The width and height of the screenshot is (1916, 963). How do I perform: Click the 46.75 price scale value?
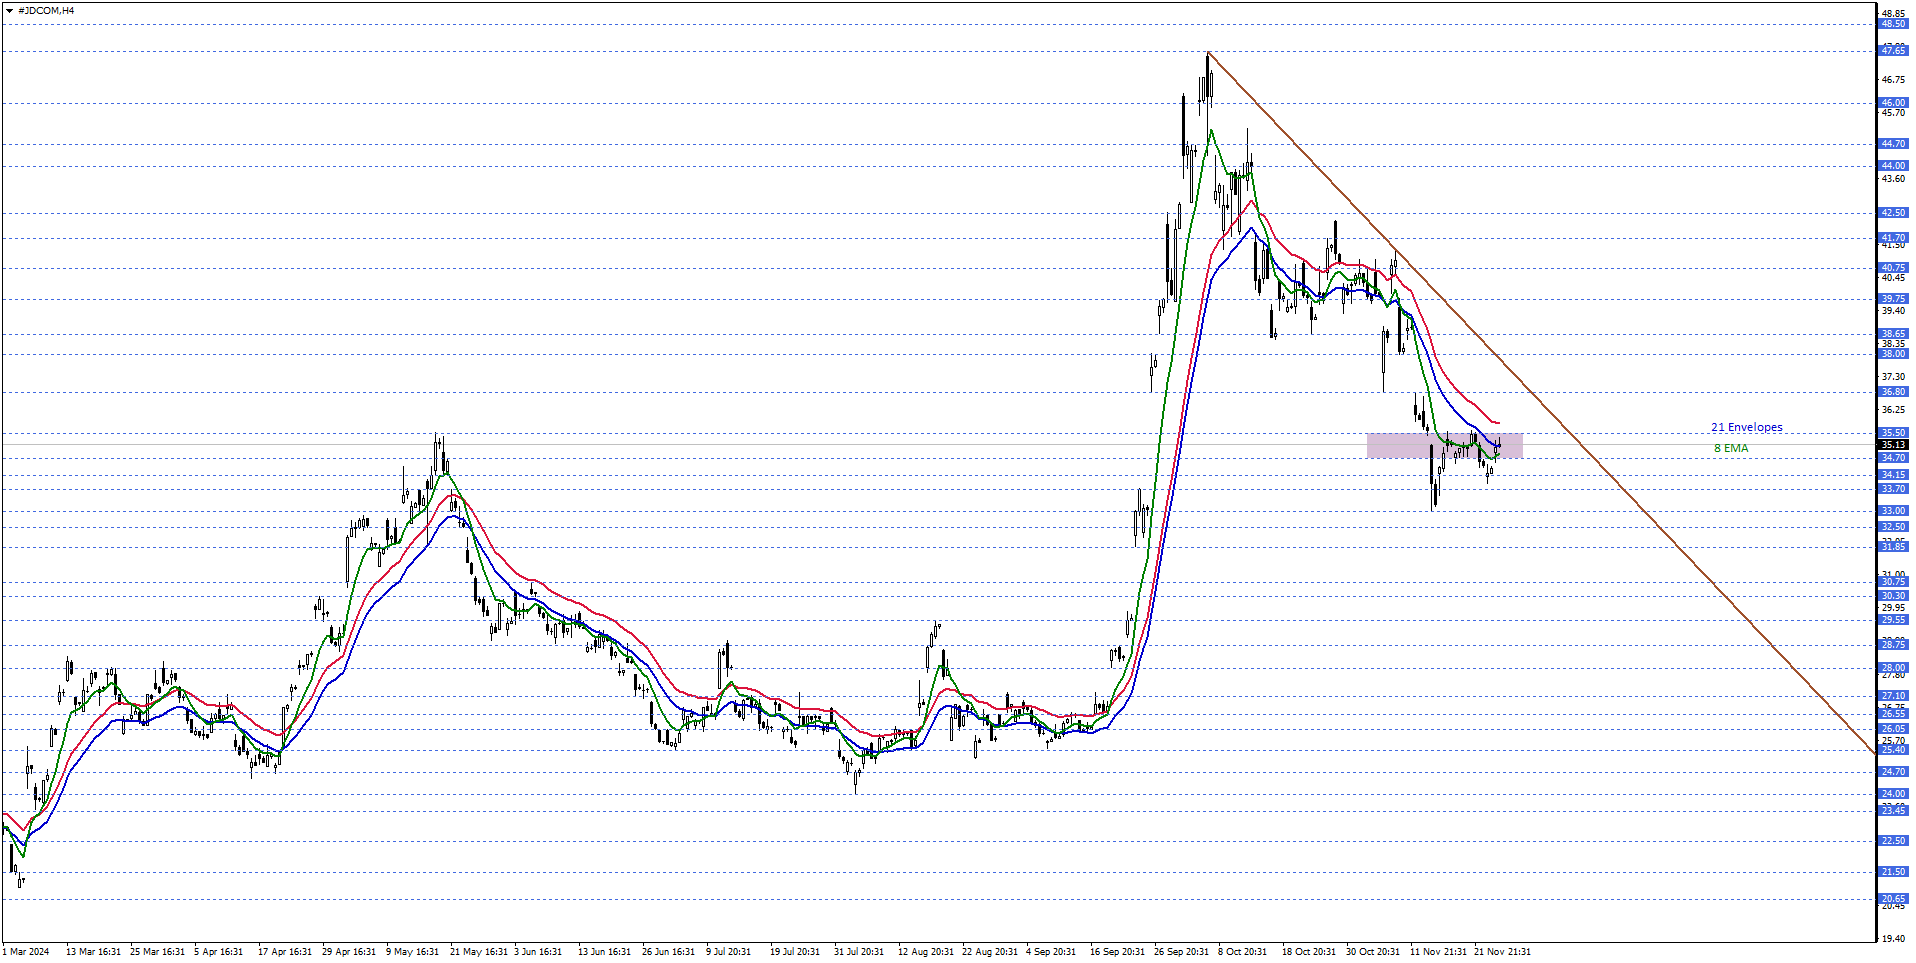(x=1893, y=80)
